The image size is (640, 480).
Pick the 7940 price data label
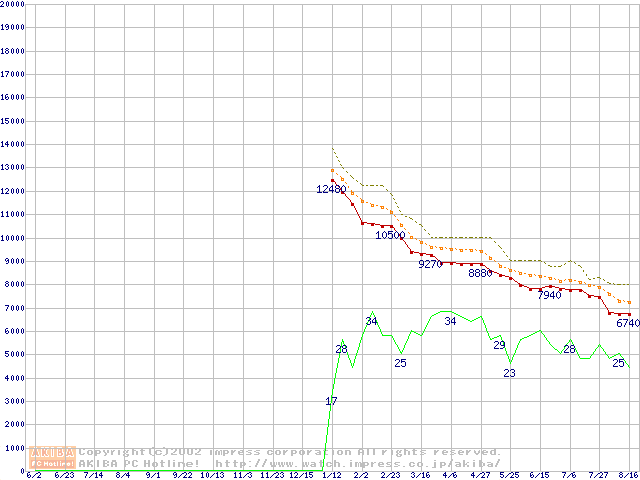click(549, 296)
